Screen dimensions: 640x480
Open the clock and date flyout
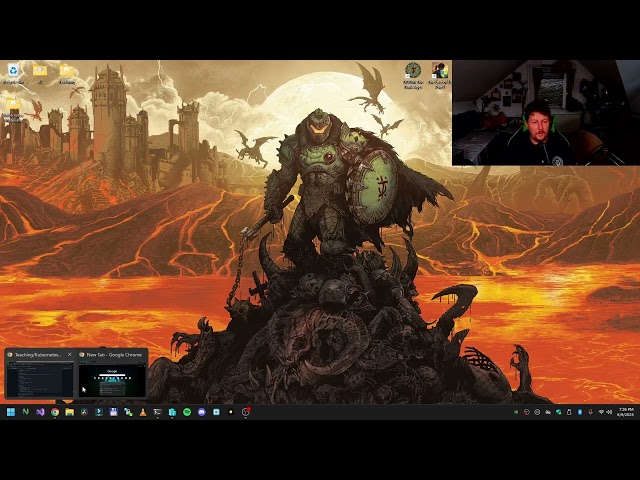625,412
